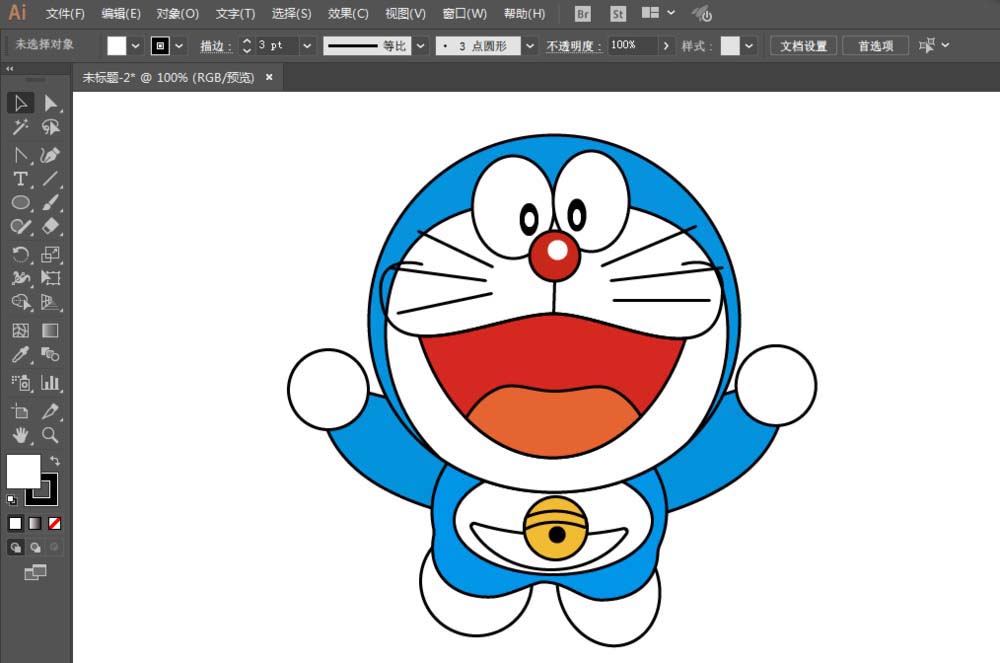Viewport: 1000px width, 663px height.
Task: Select the Magic Wand tool
Action: pyautogui.click(x=20, y=128)
